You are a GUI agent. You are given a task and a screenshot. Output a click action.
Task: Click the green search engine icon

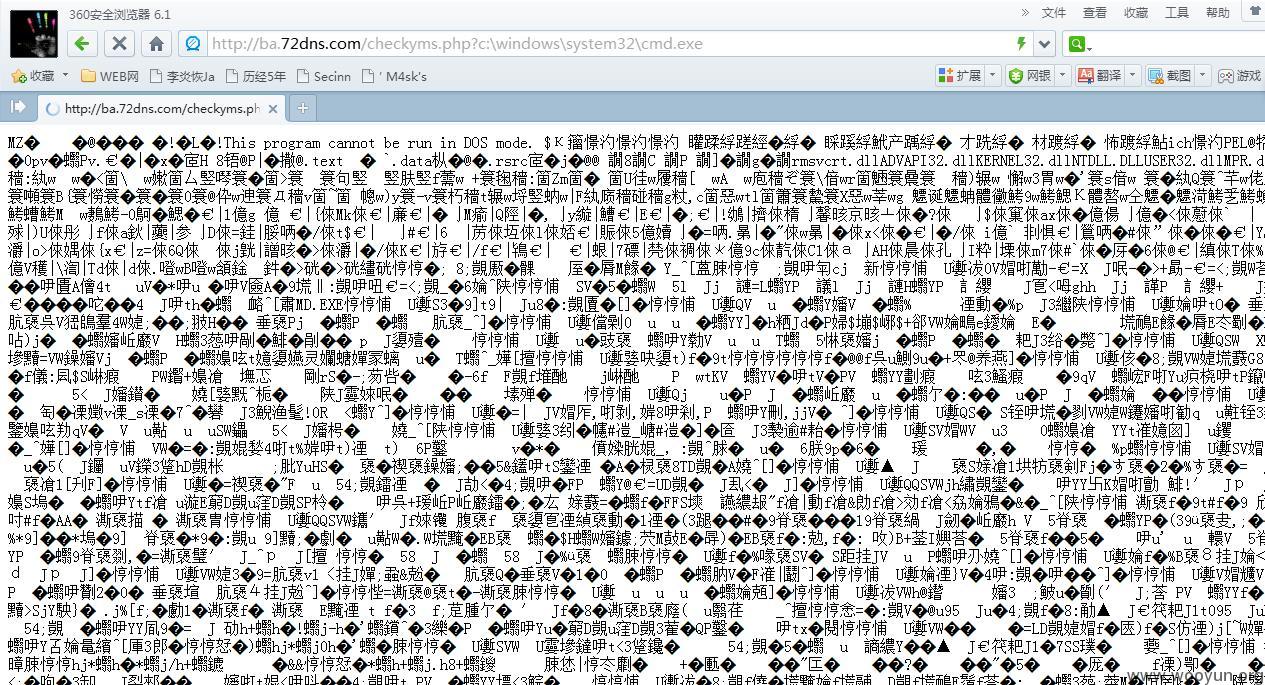(x=1077, y=44)
